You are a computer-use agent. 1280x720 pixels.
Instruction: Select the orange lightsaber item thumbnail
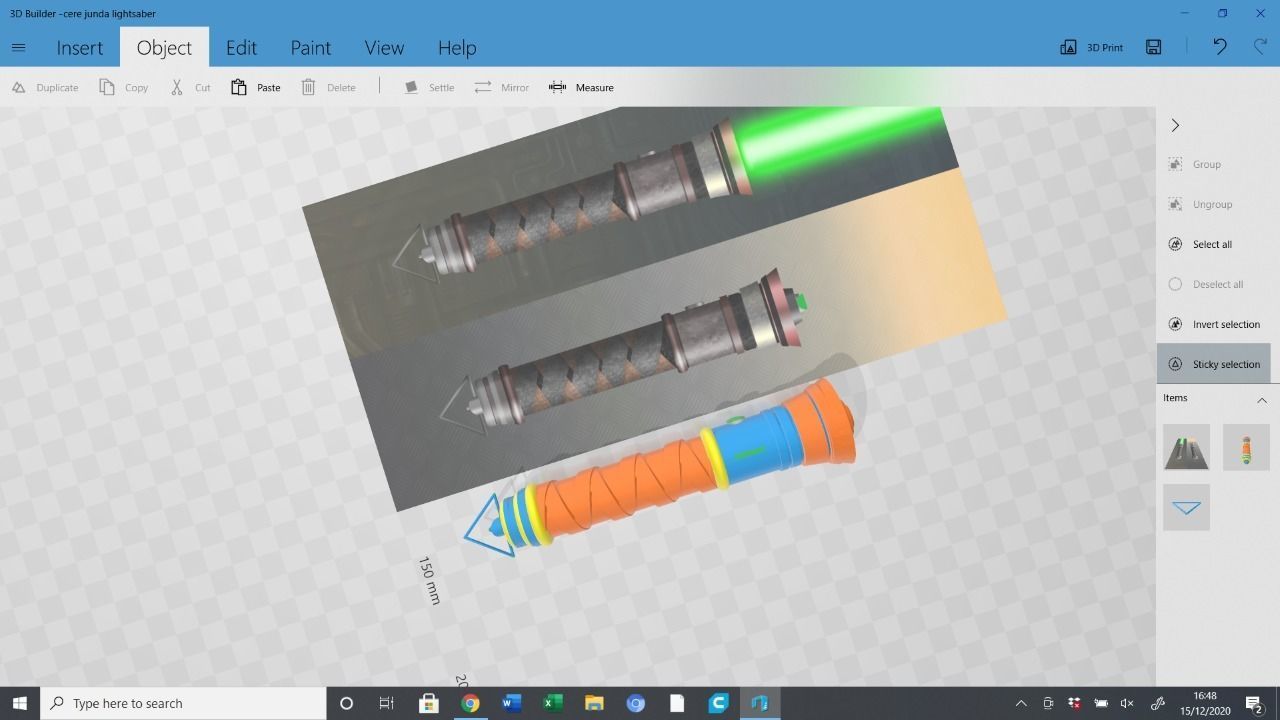tap(1246, 447)
